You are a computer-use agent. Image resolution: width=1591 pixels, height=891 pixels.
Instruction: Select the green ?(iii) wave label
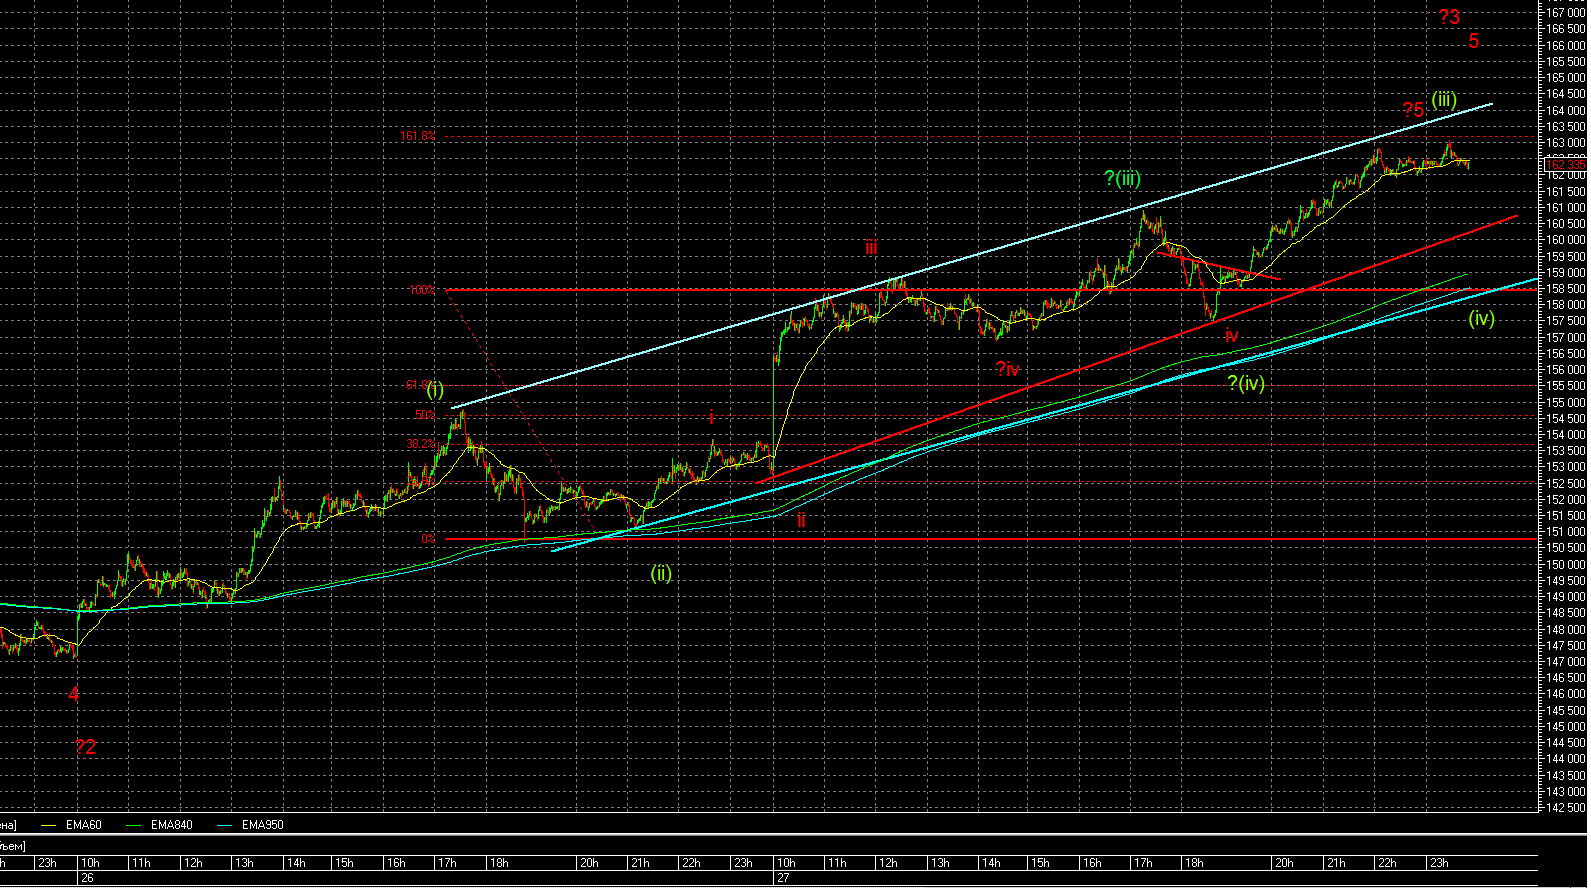1122,179
